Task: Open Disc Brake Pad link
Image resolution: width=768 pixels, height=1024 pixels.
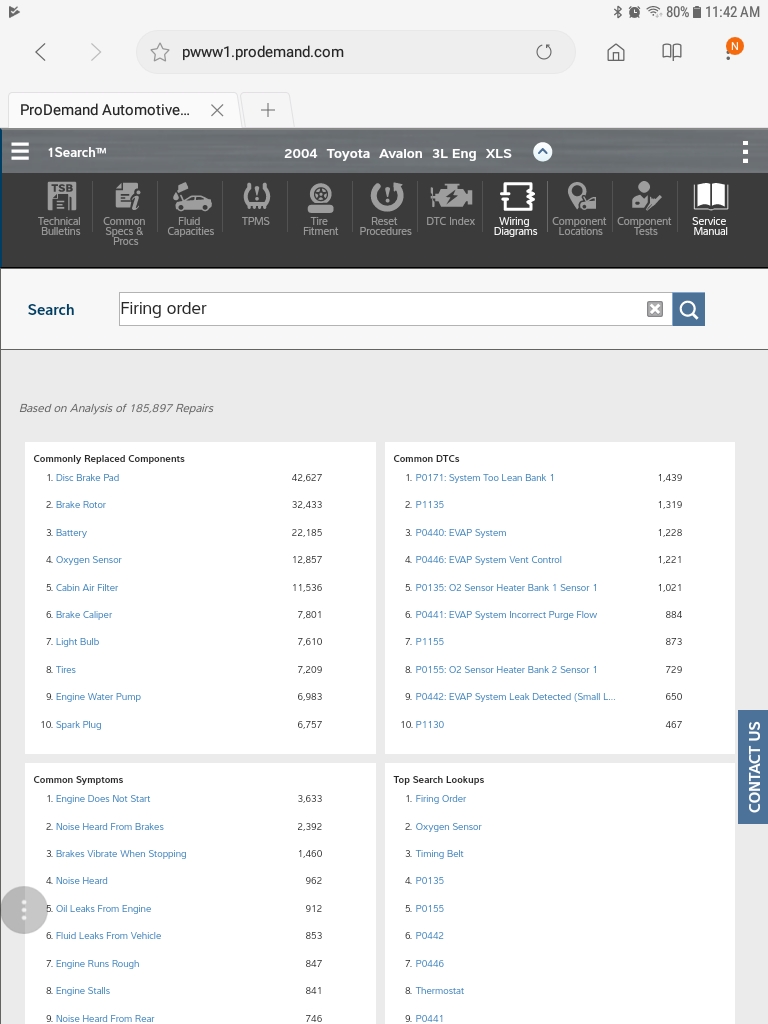Action: [x=88, y=478]
